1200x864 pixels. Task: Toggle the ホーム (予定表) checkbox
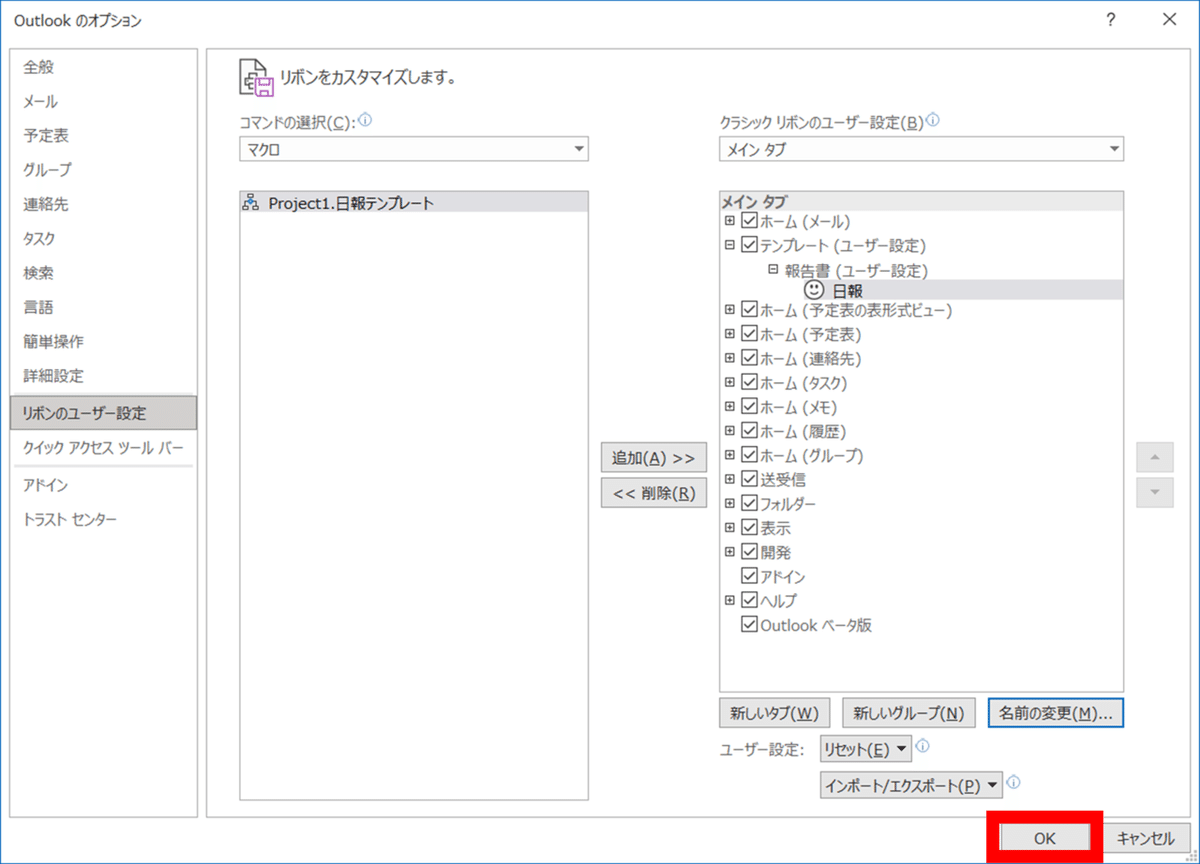(x=749, y=335)
